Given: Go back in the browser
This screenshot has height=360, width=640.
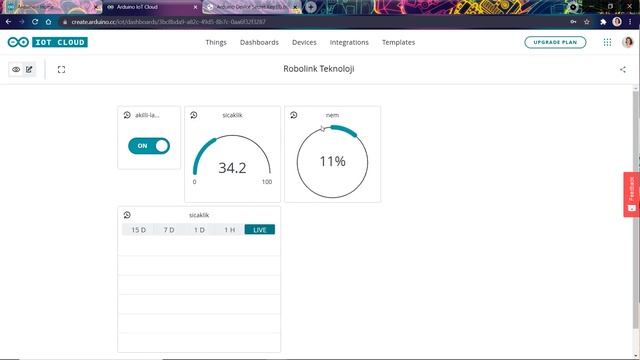Looking at the screenshot, I should [x=9, y=22].
